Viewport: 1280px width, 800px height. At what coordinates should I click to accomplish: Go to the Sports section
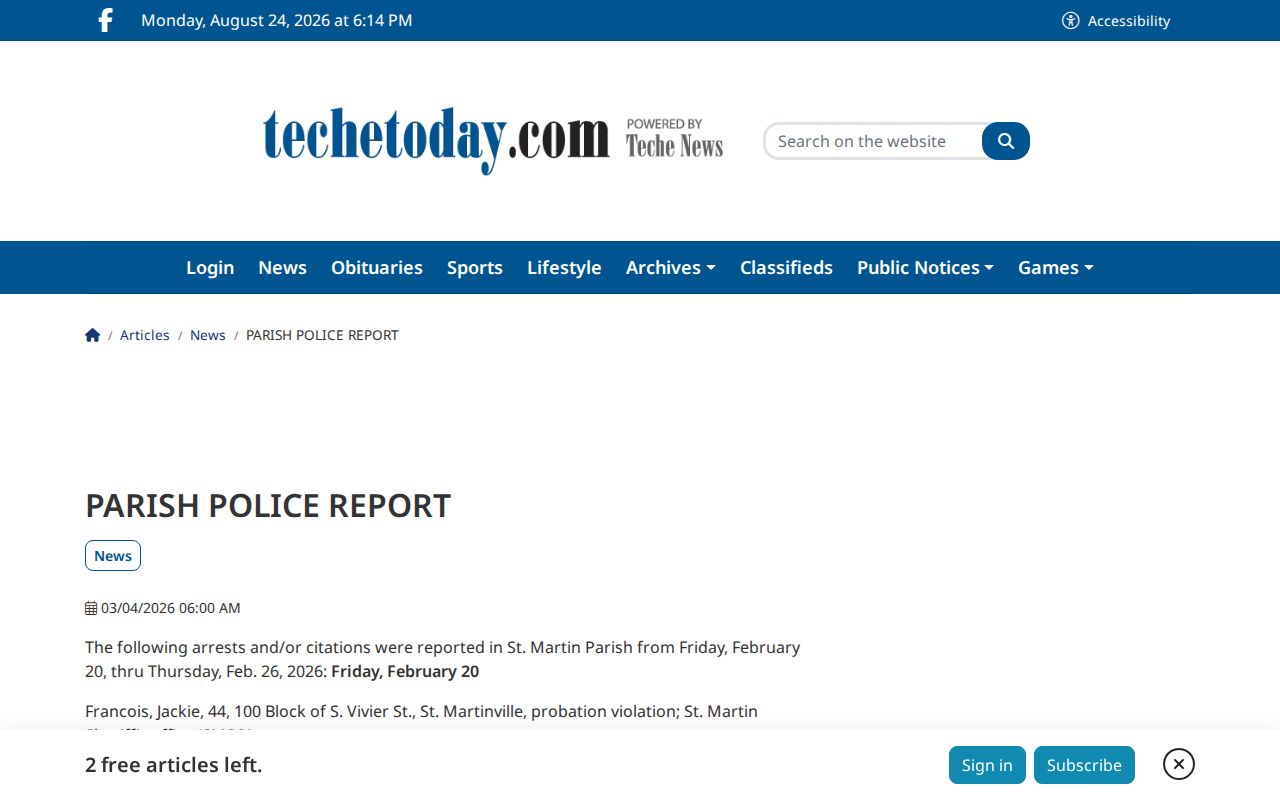pos(475,267)
